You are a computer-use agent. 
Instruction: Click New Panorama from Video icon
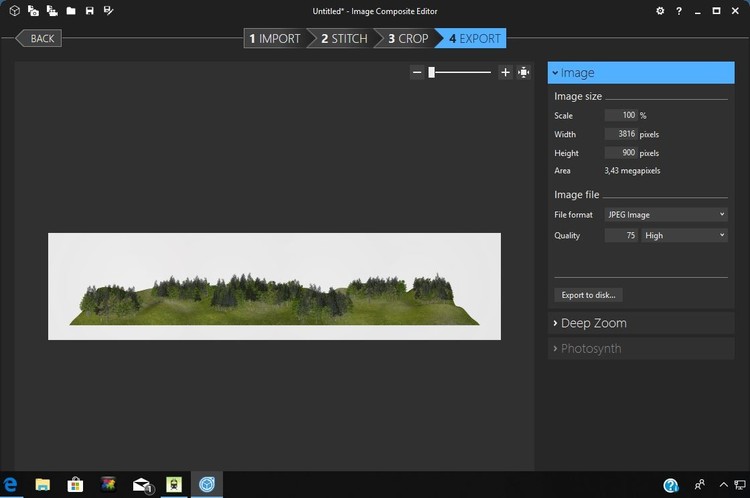click(51, 11)
